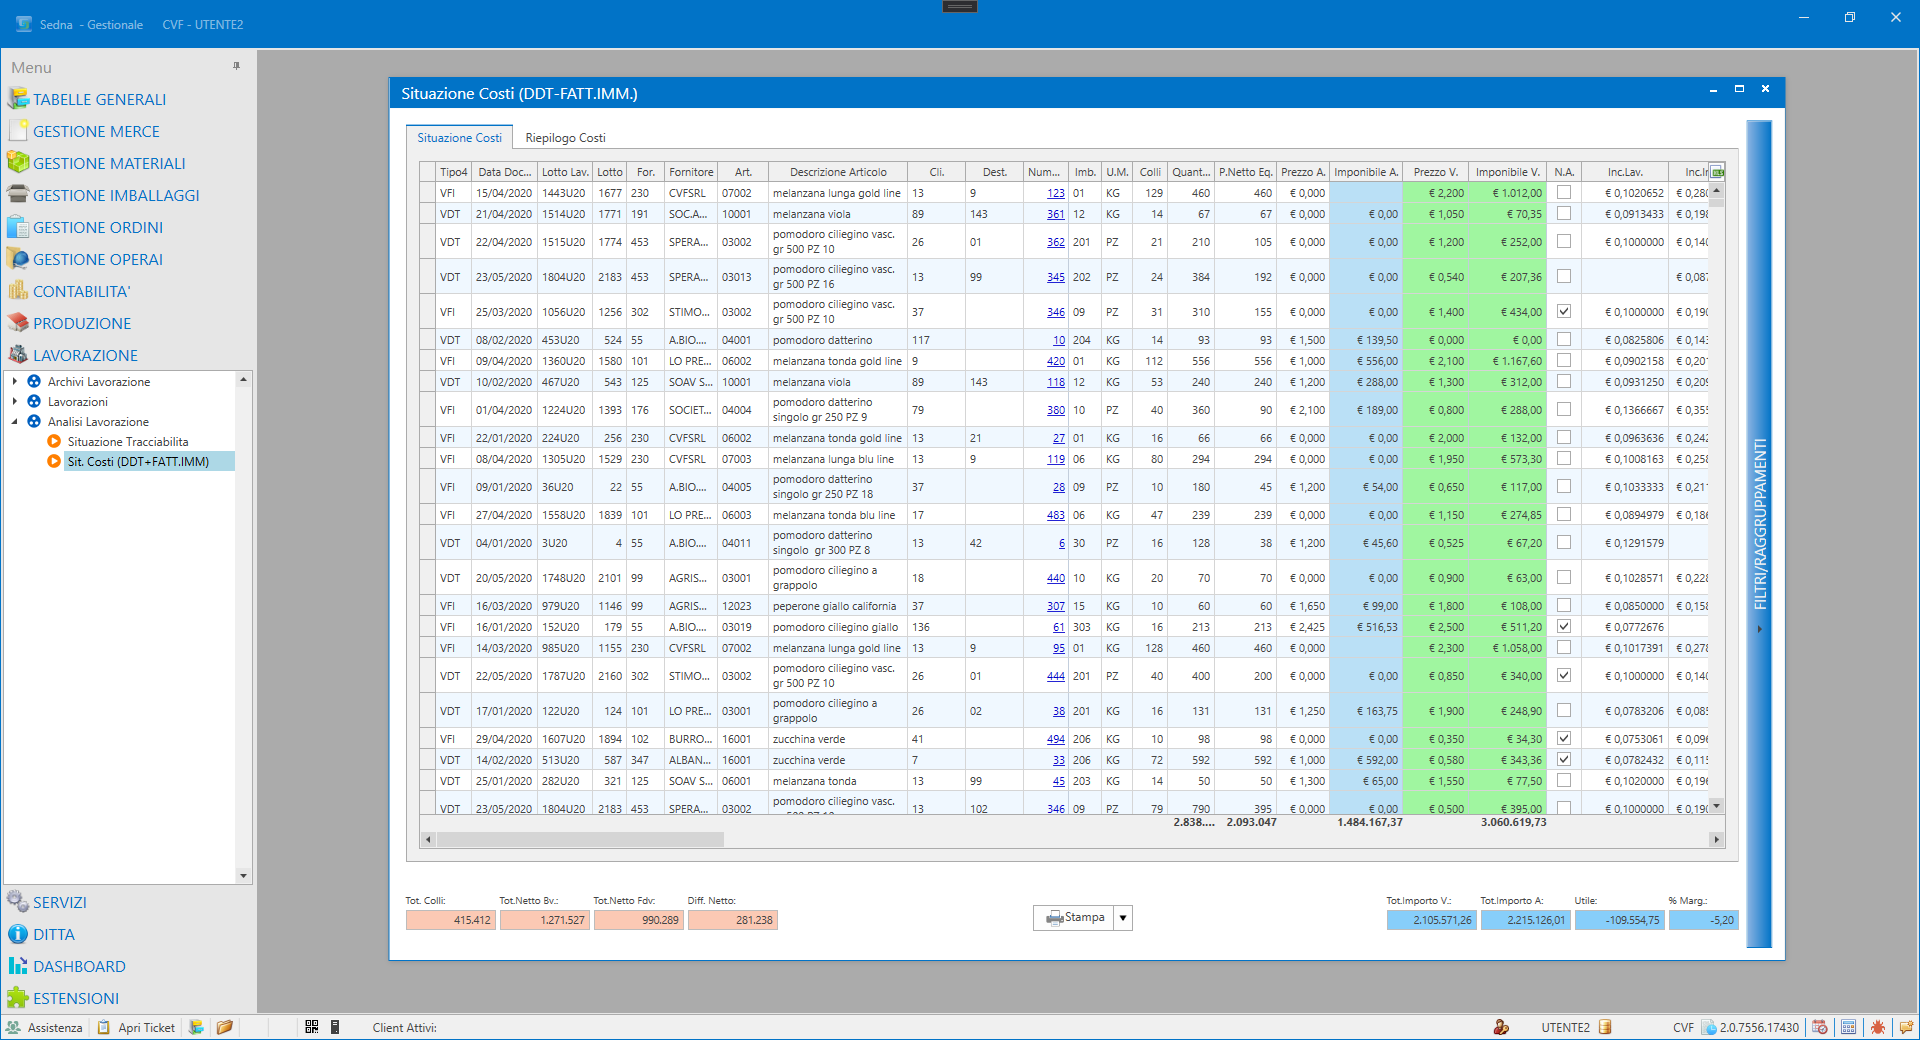Click the chat notification icon in status bar
The image size is (1920, 1040).
1906,1027
